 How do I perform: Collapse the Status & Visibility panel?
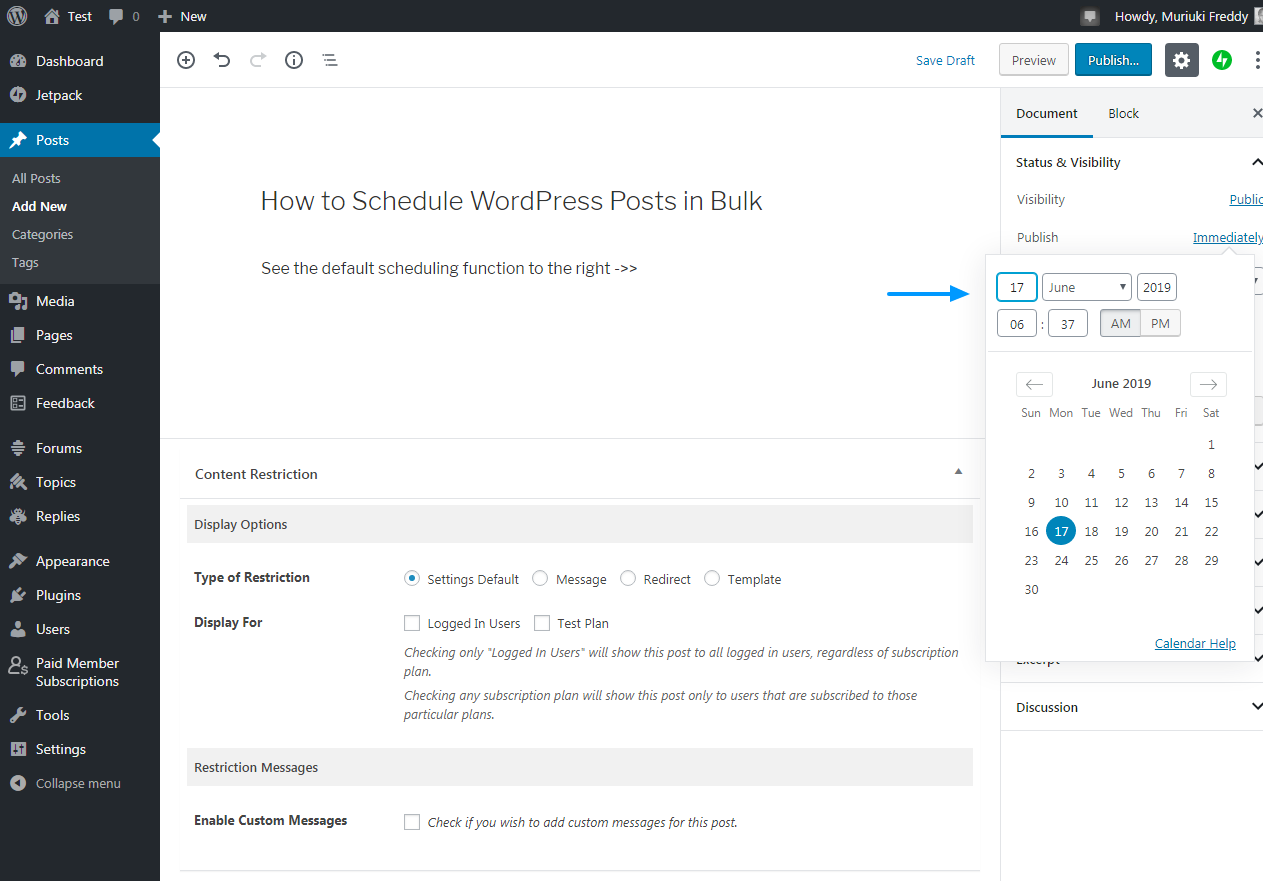[x=1256, y=161]
